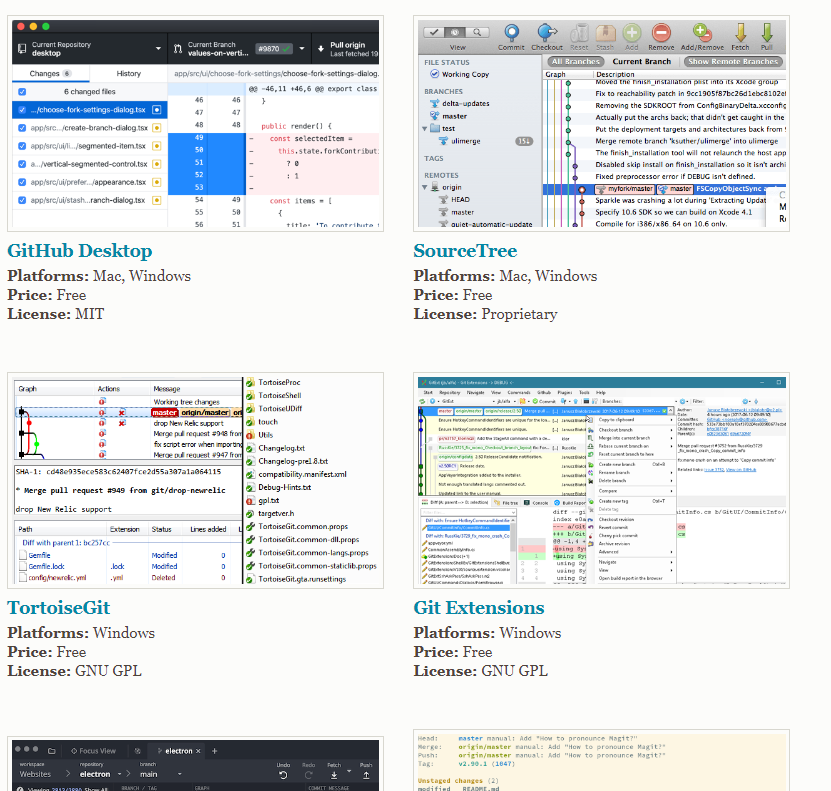Uncheck segmented-item.tsx checkbox
This screenshot has width=831, height=791.
[22, 146]
